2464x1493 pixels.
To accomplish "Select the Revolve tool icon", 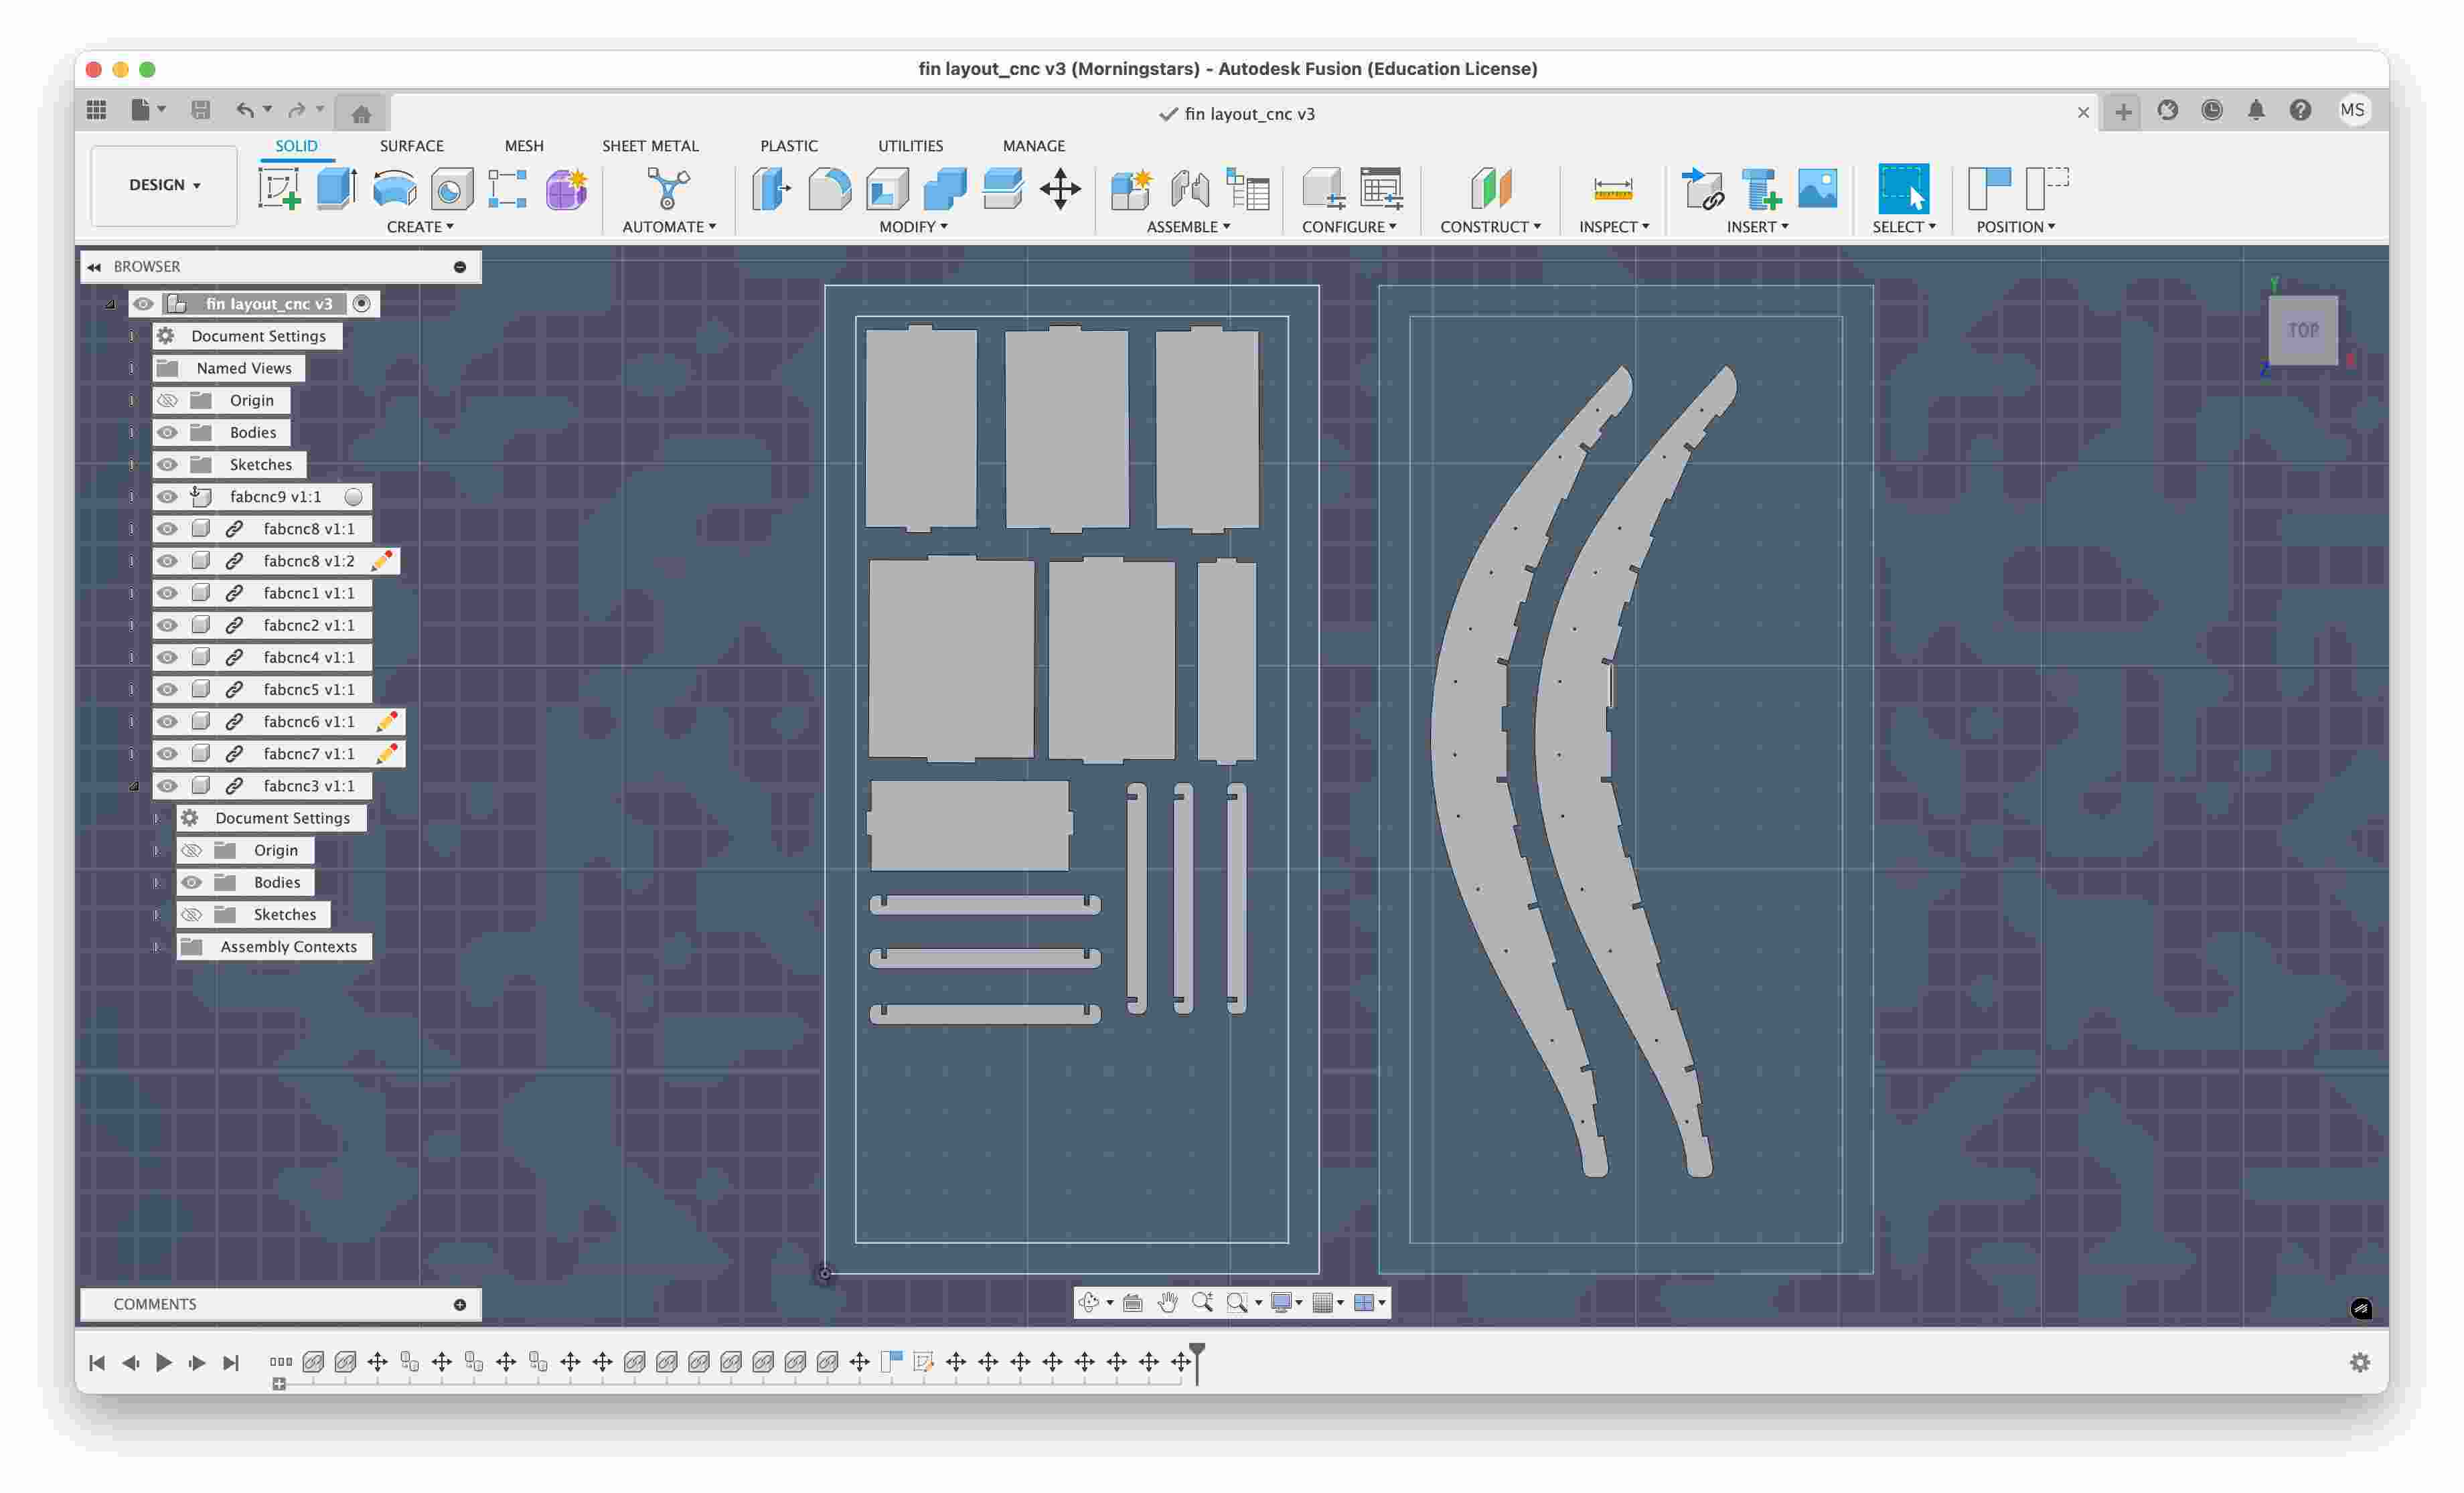I will 394,188.
